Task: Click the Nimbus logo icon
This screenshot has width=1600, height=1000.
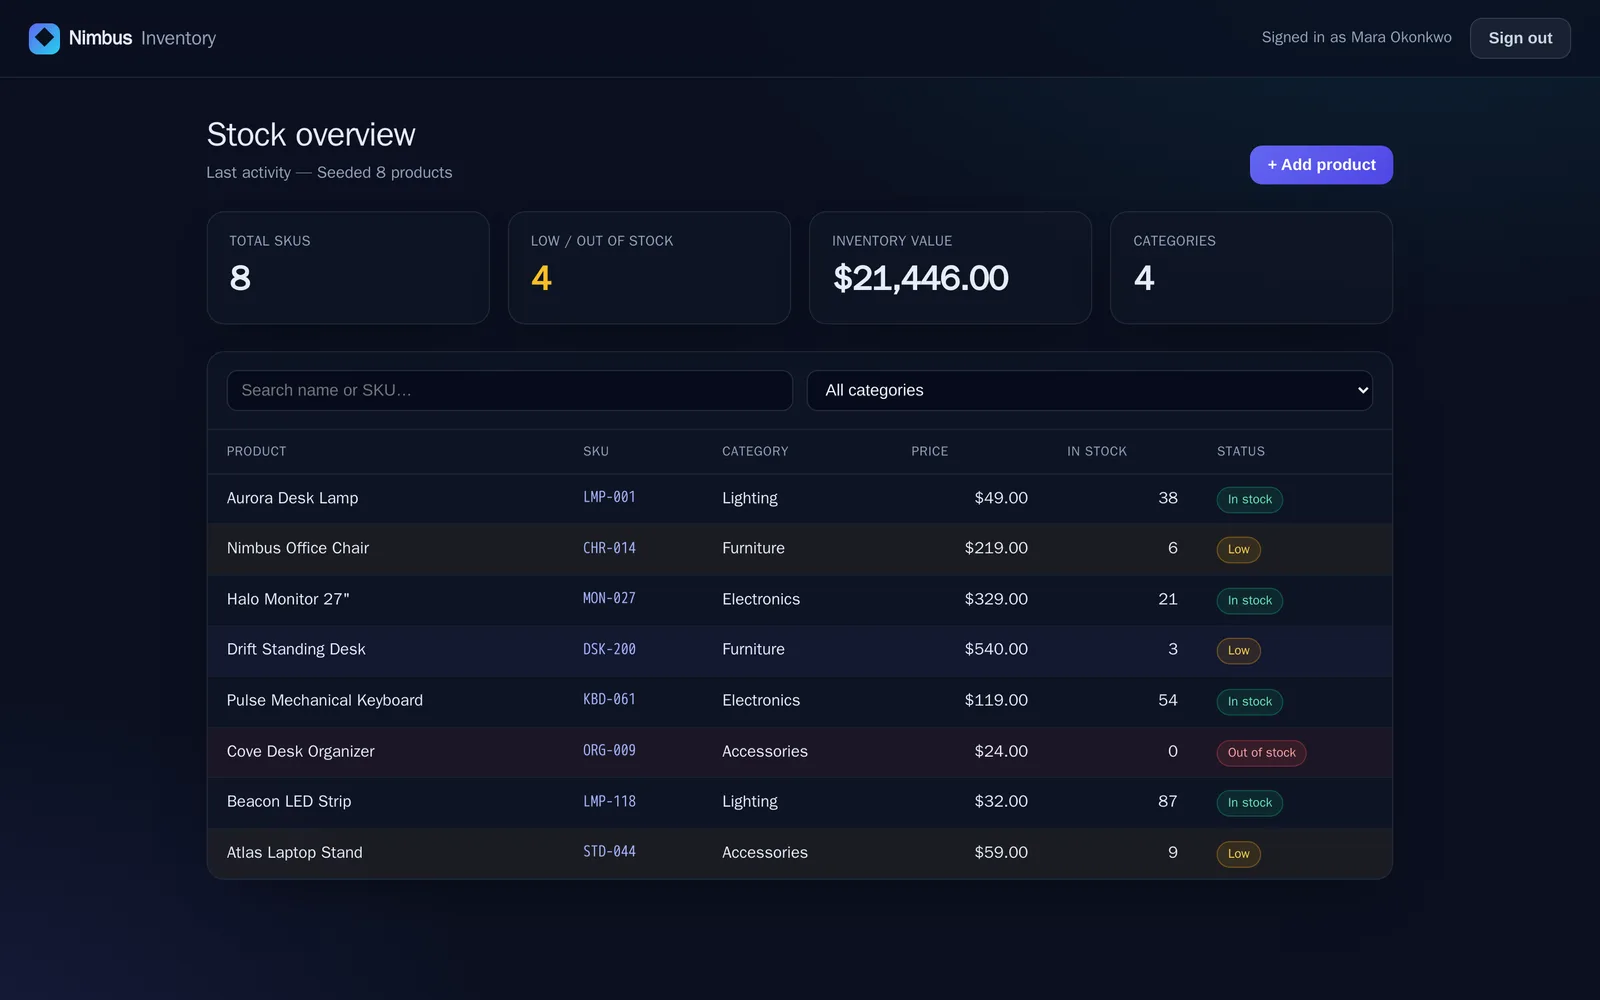Action: [x=44, y=38]
